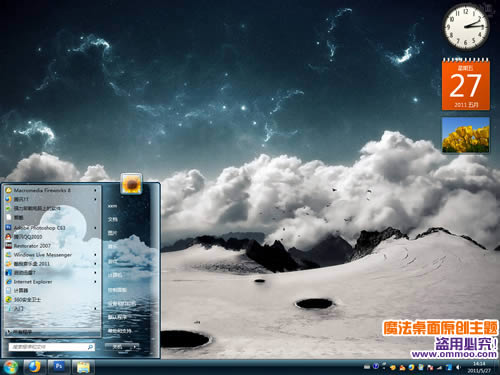Click the search magnifier in Start menu
Screen dimensions: 500x375
(x=90, y=347)
